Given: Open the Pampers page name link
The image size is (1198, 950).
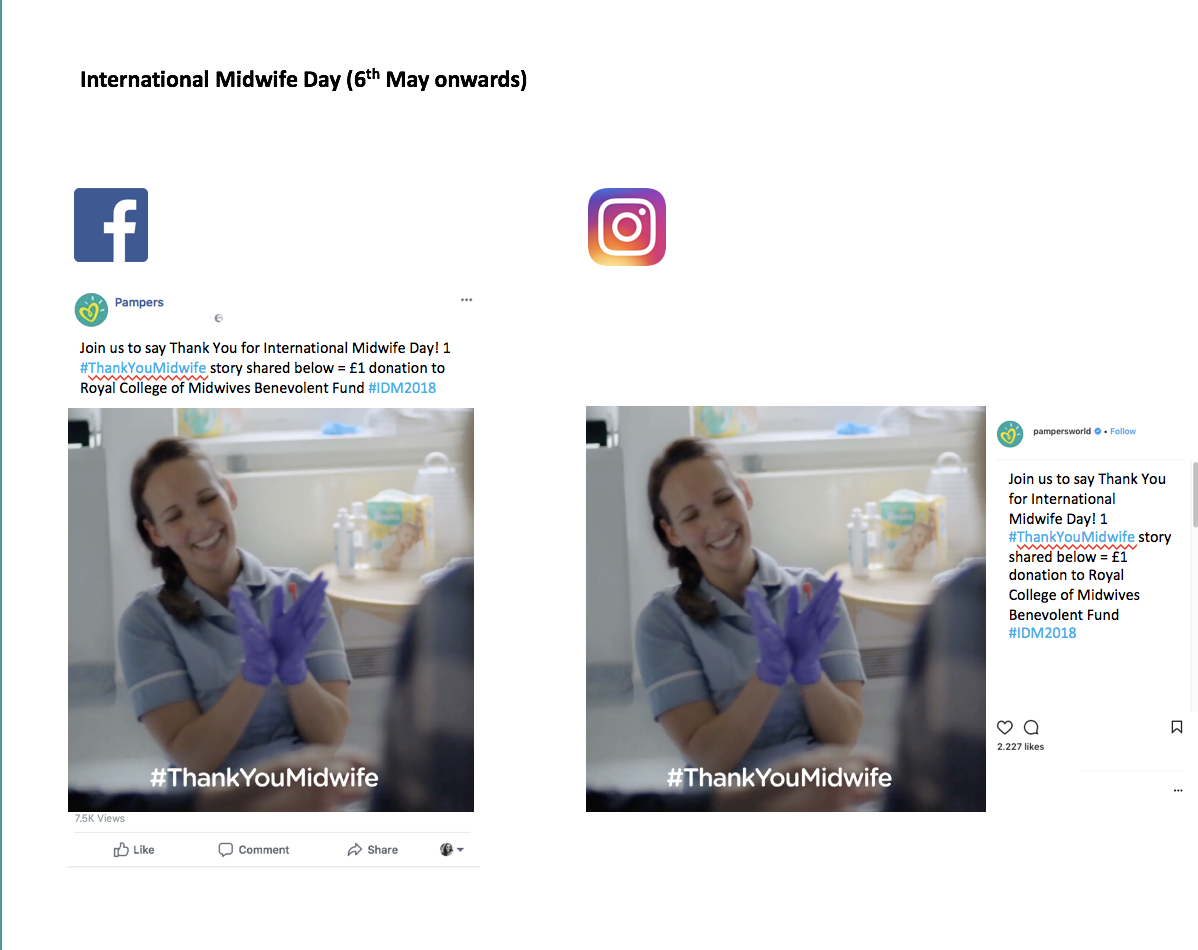Looking at the screenshot, I should [139, 302].
